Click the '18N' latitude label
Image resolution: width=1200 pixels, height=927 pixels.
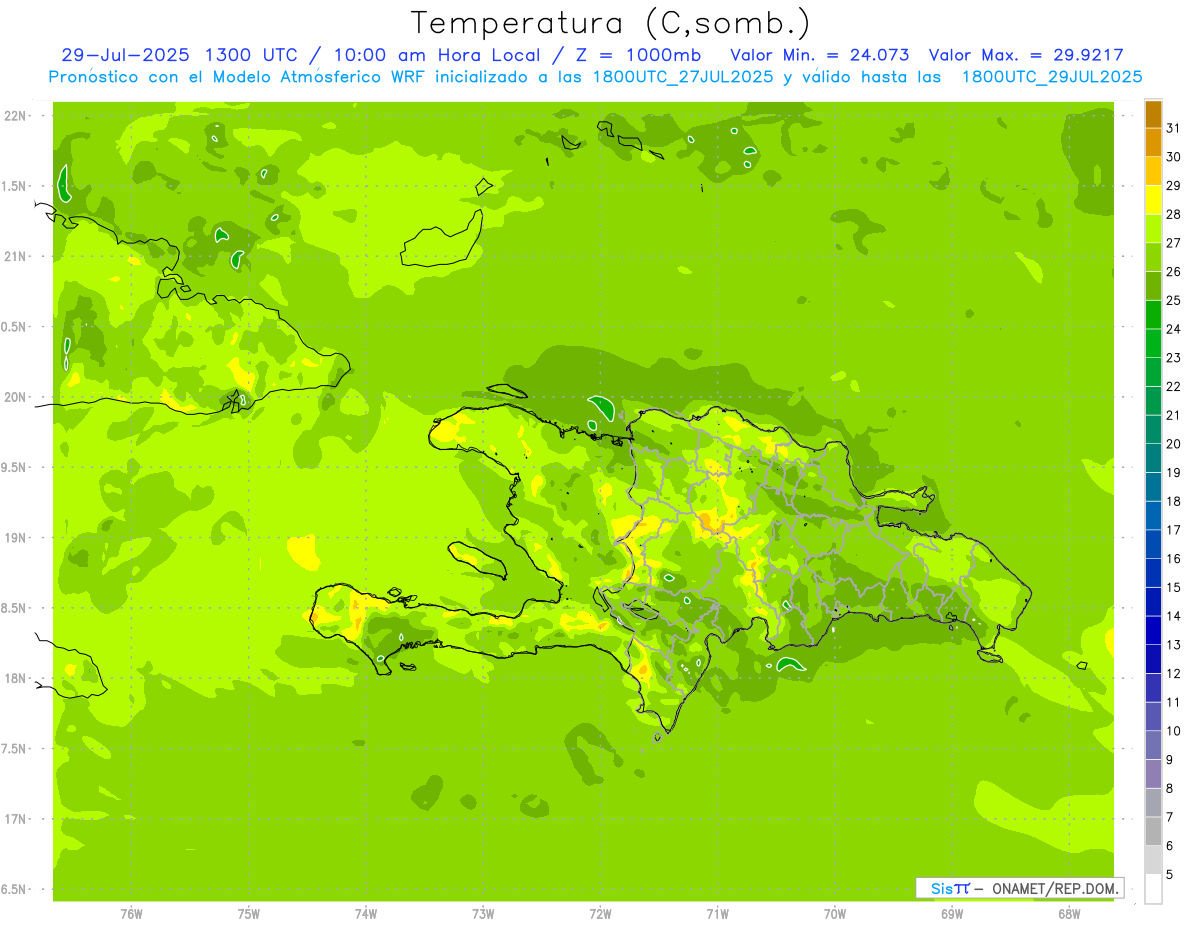[16, 678]
